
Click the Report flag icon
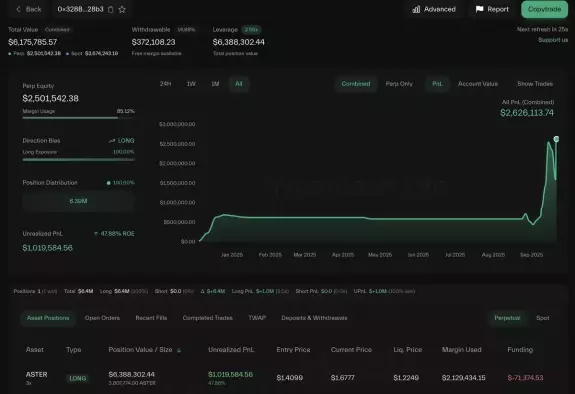click(x=479, y=9)
